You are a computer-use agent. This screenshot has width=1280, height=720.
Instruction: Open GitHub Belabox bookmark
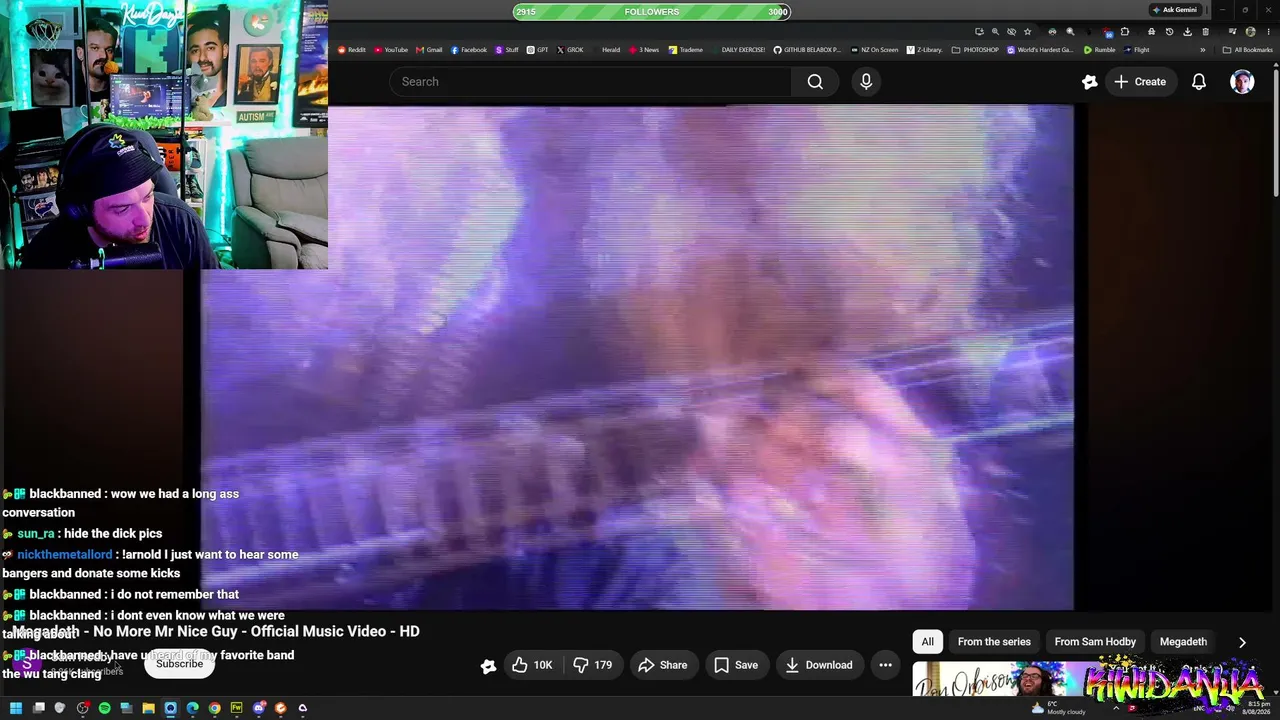[x=807, y=50]
